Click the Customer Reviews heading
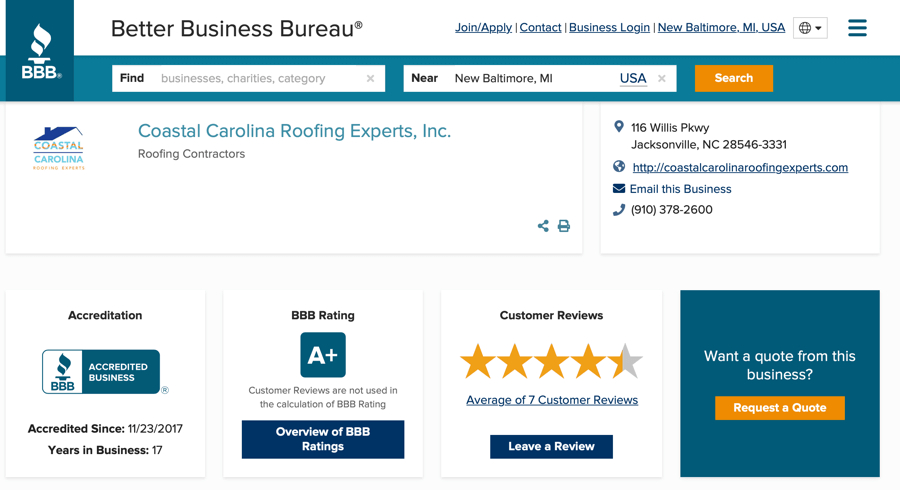 click(551, 315)
